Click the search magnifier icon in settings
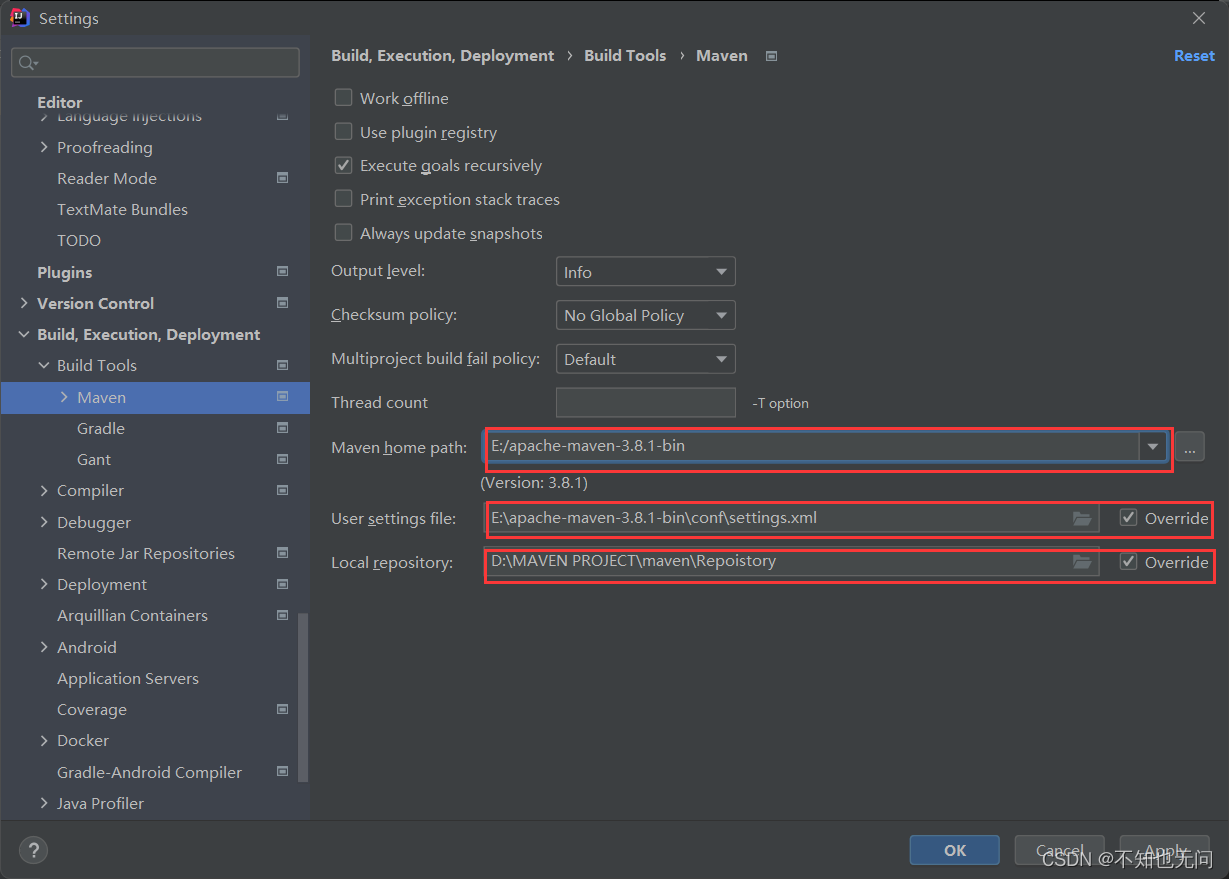The width and height of the screenshot is (1229, 879). [27, 63]
